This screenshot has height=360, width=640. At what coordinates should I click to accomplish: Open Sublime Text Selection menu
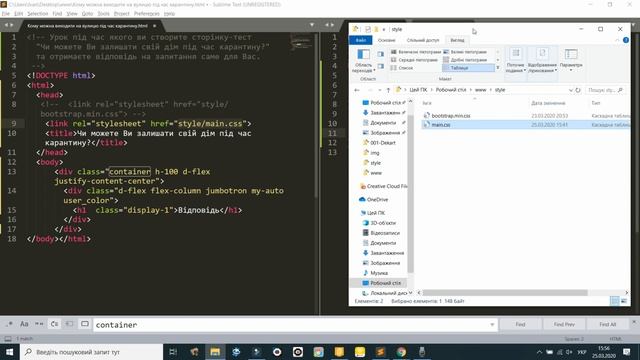pos(38,13)
